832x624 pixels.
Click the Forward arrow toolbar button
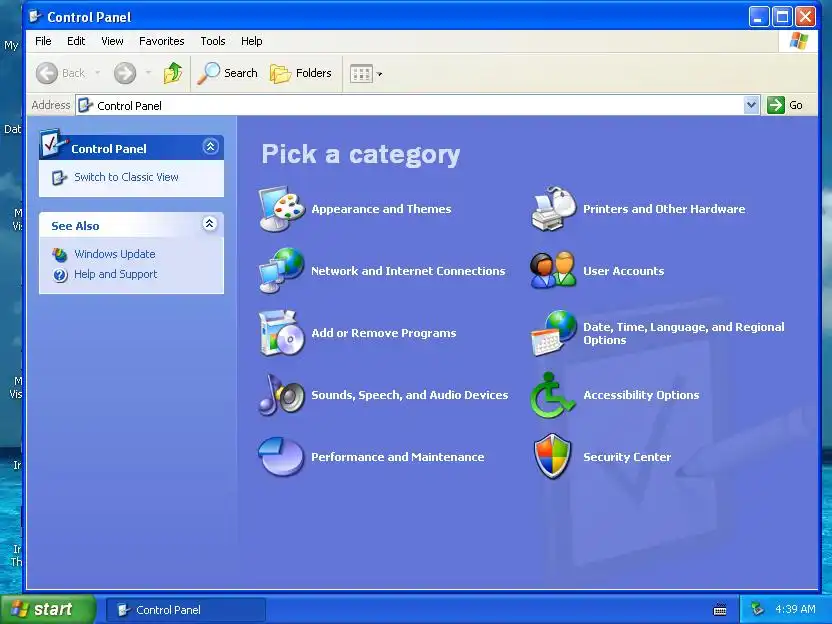pyautogui.click(x=125, y=73)
